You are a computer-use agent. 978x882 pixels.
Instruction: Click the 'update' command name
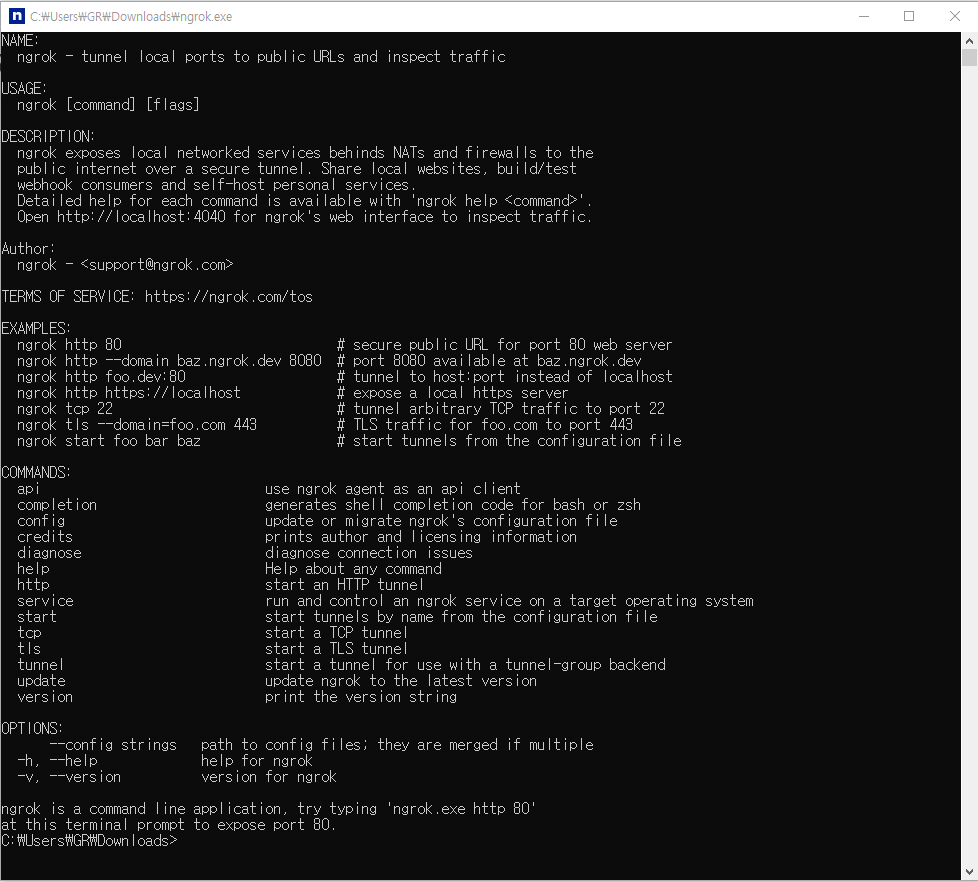(x=41, y=681)
